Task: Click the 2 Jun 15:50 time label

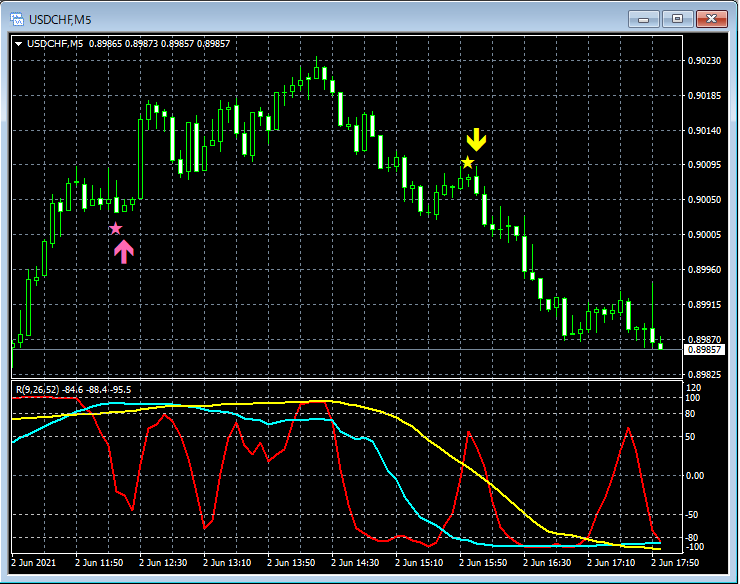Action: click(483, 563)
